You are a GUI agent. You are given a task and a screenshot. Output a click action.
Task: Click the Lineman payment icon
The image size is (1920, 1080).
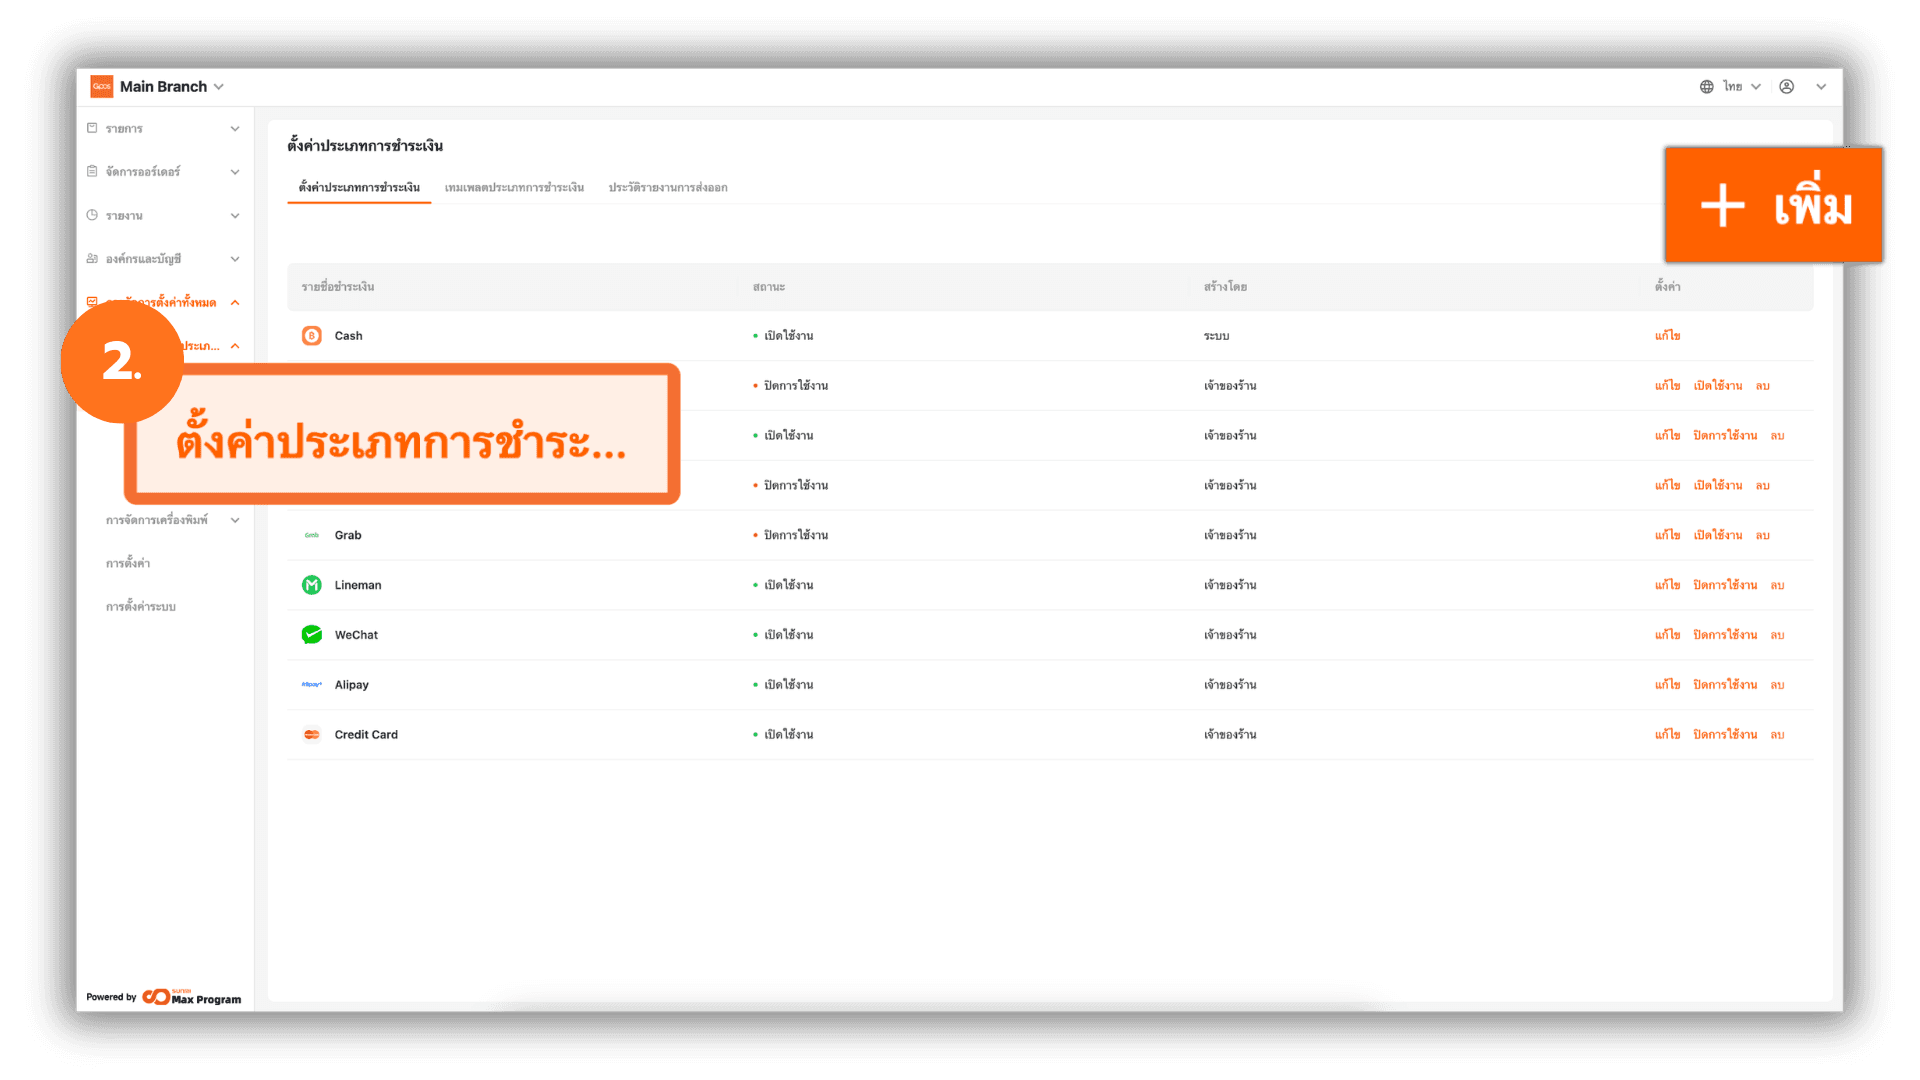point(311,585)
